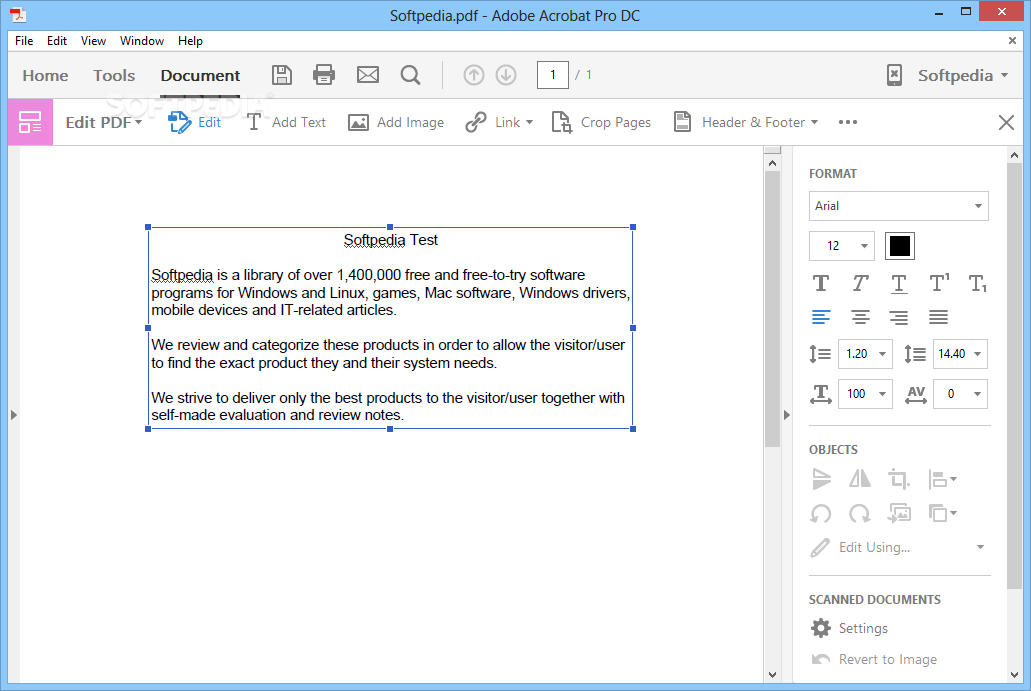
Task: Send file by email envelope icon
Action: tap(368, 75)
